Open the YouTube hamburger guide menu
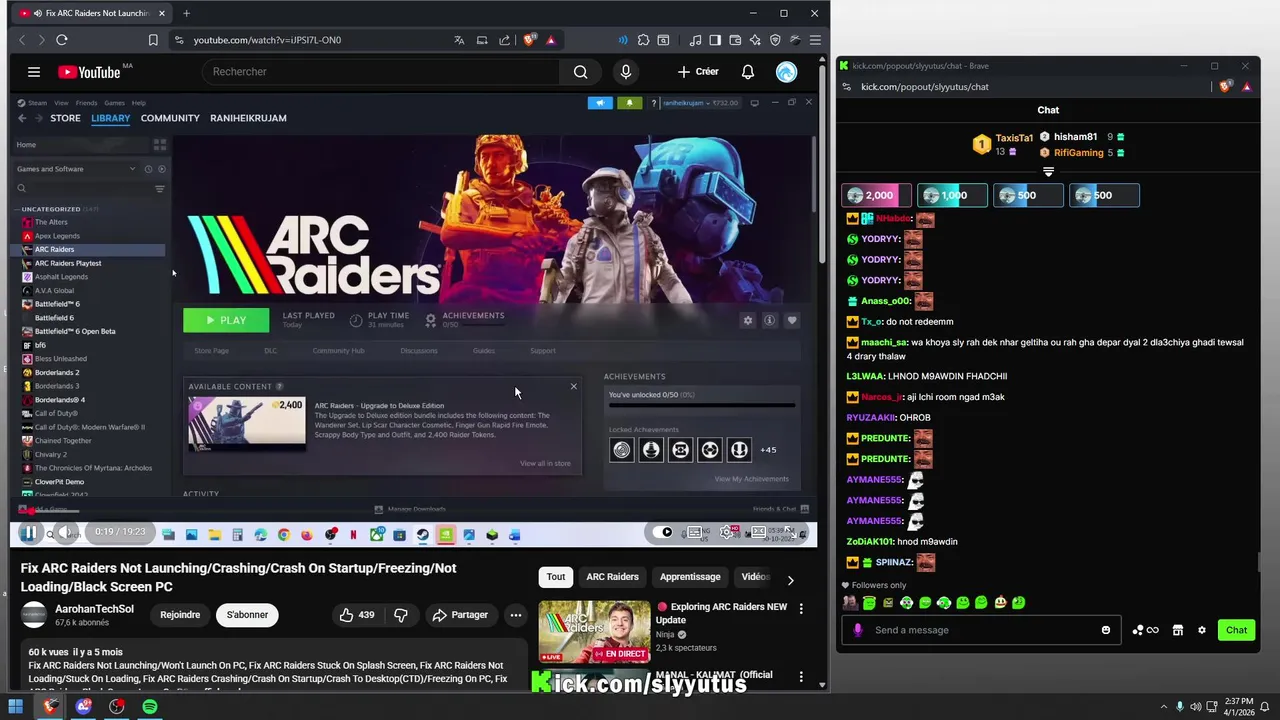 point(34,72)
